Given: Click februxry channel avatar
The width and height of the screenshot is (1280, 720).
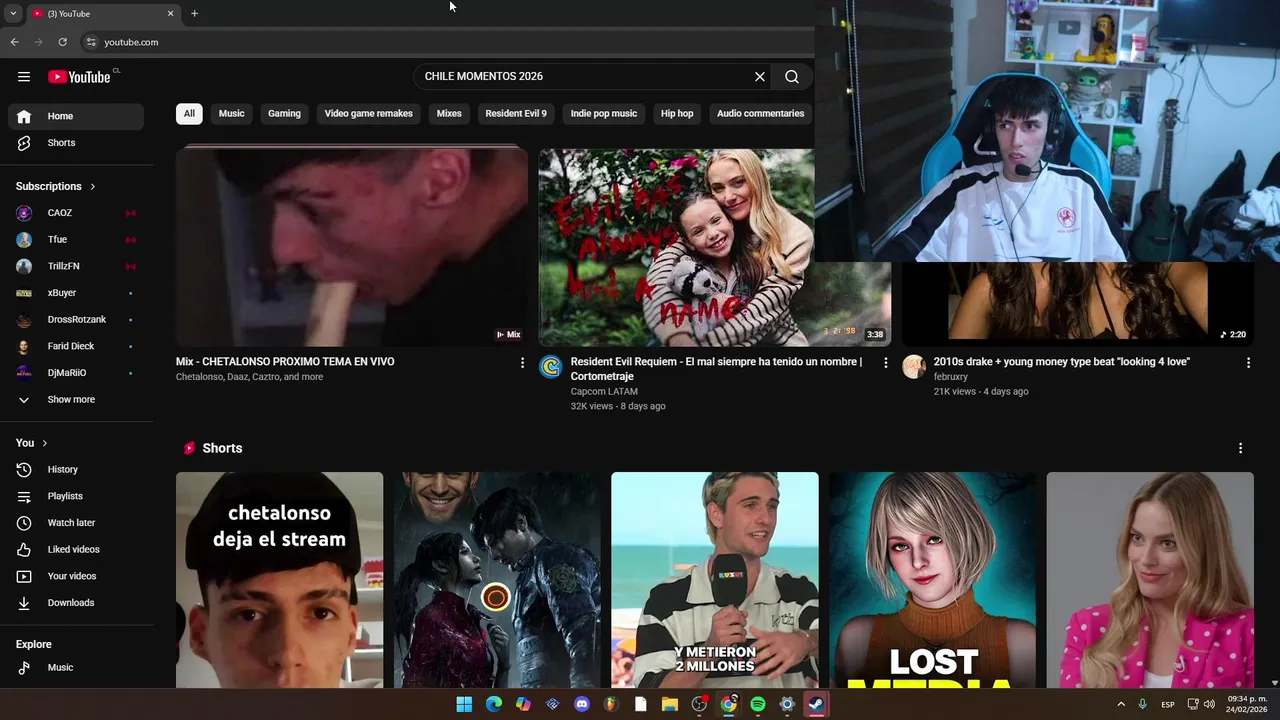Looking at the screenshot, I should 914,367.
